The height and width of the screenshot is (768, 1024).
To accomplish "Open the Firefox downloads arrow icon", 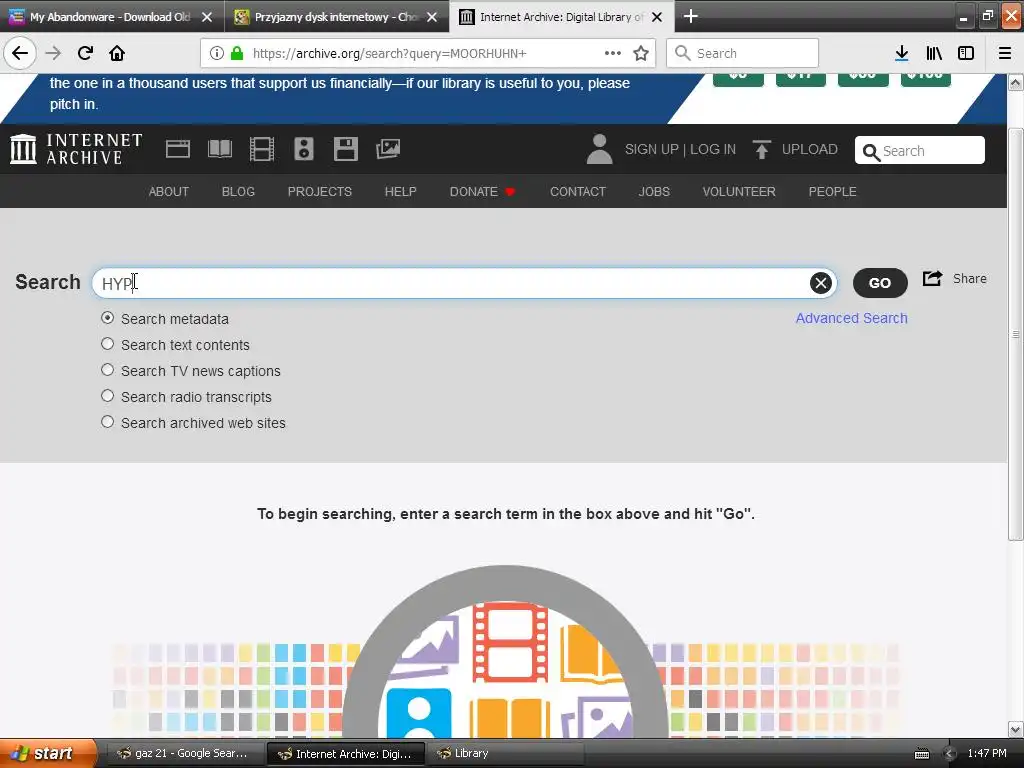I will 902,53.
